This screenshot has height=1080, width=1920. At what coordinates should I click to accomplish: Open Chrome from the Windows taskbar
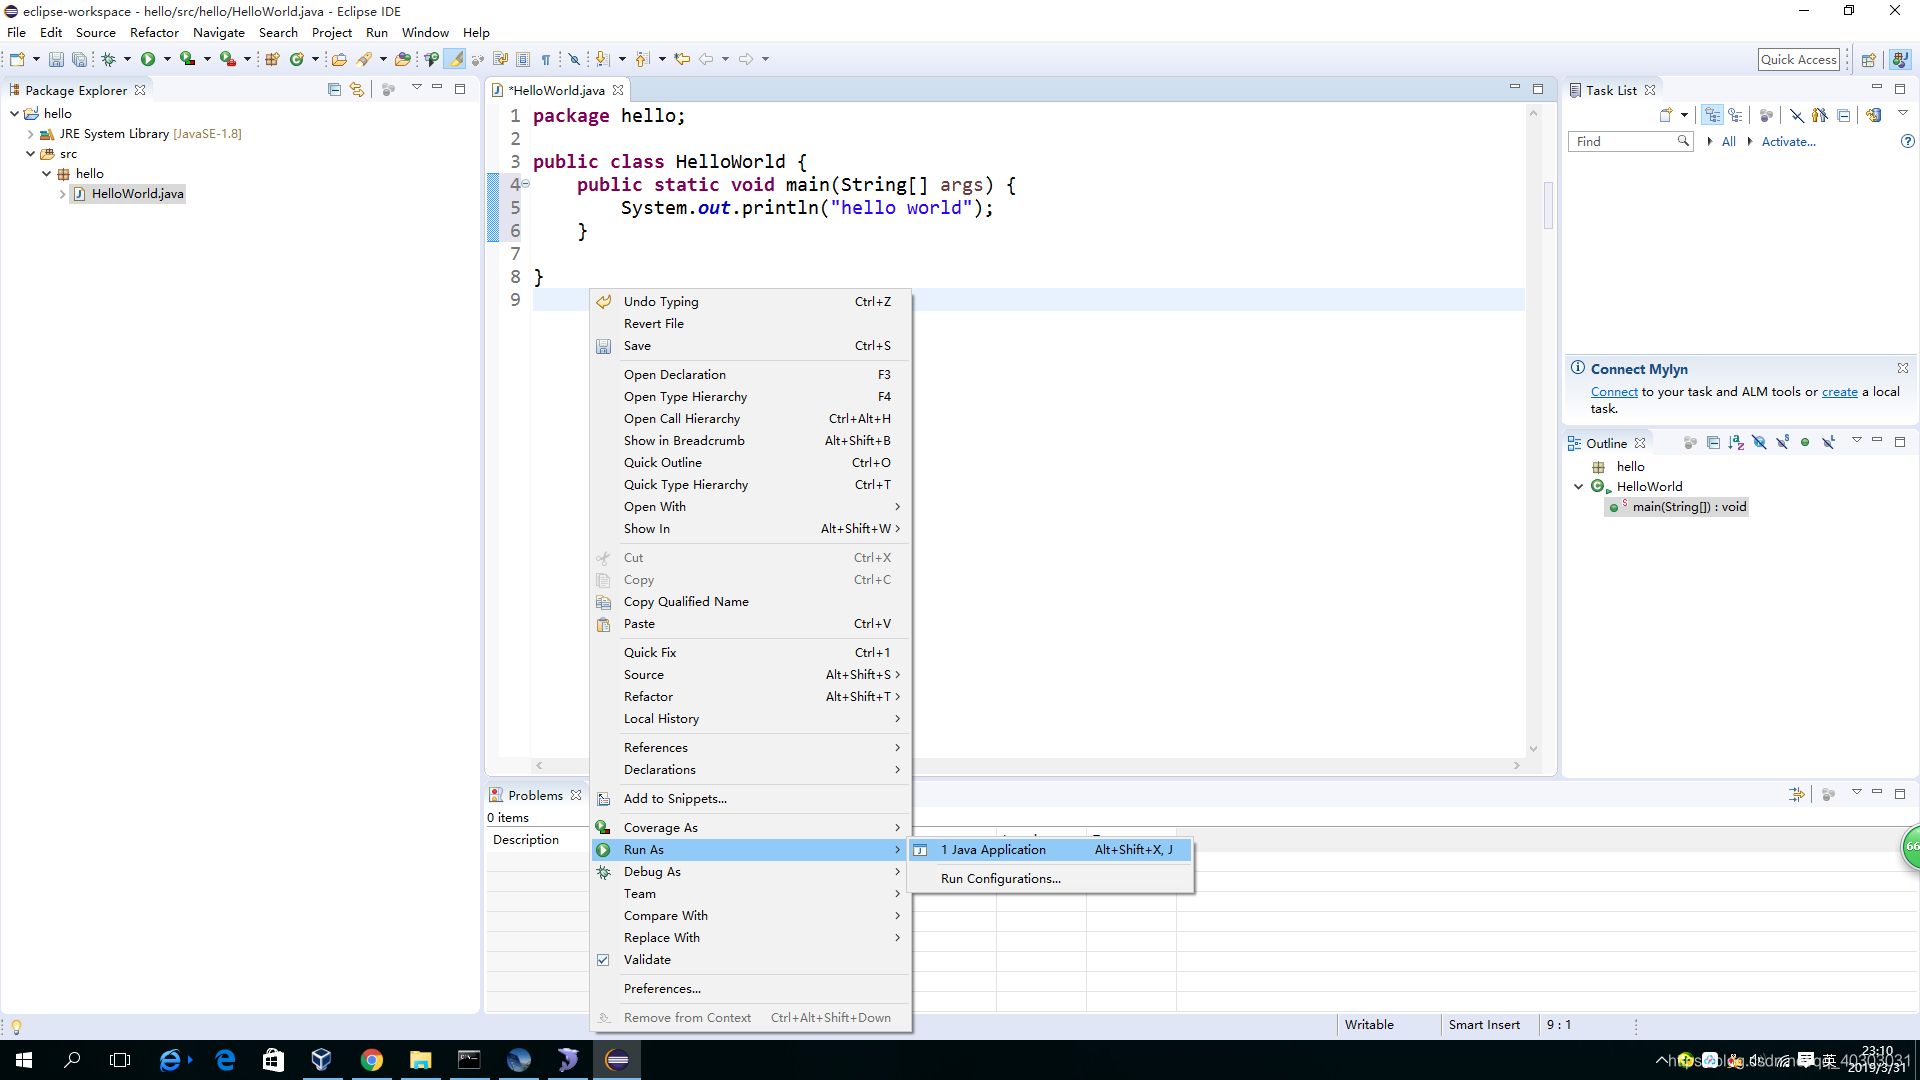tap(372, 1060)
